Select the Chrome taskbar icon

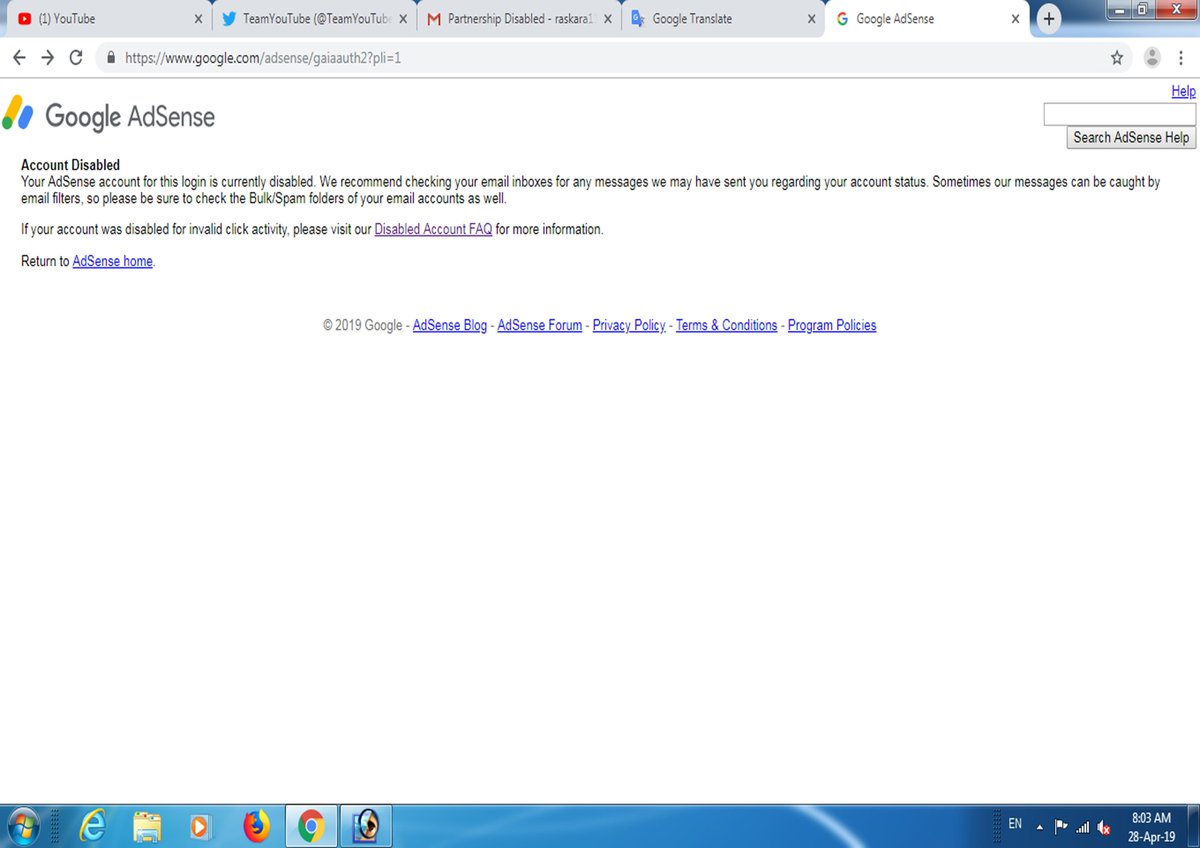311,826
